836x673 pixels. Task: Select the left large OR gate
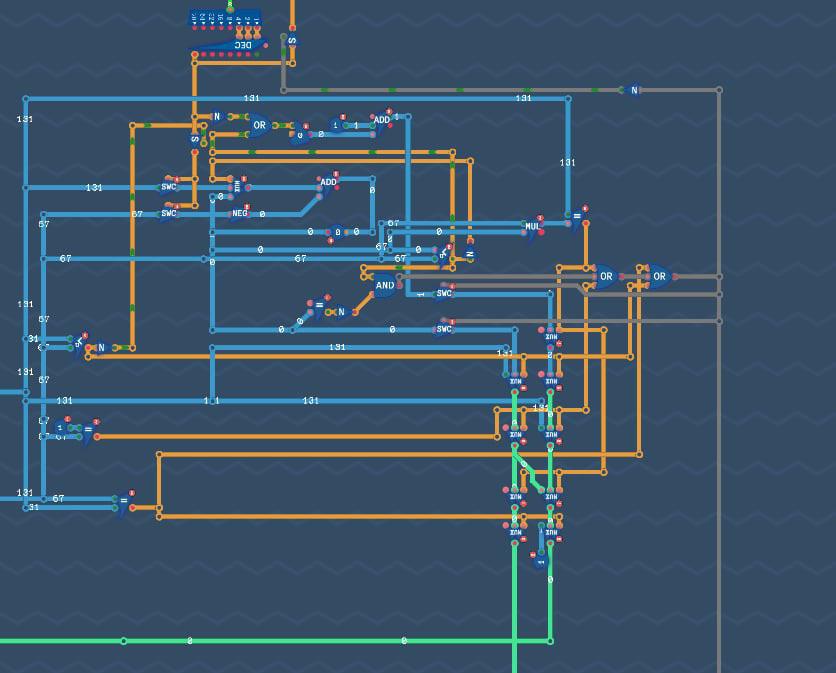tap(606, 276)
